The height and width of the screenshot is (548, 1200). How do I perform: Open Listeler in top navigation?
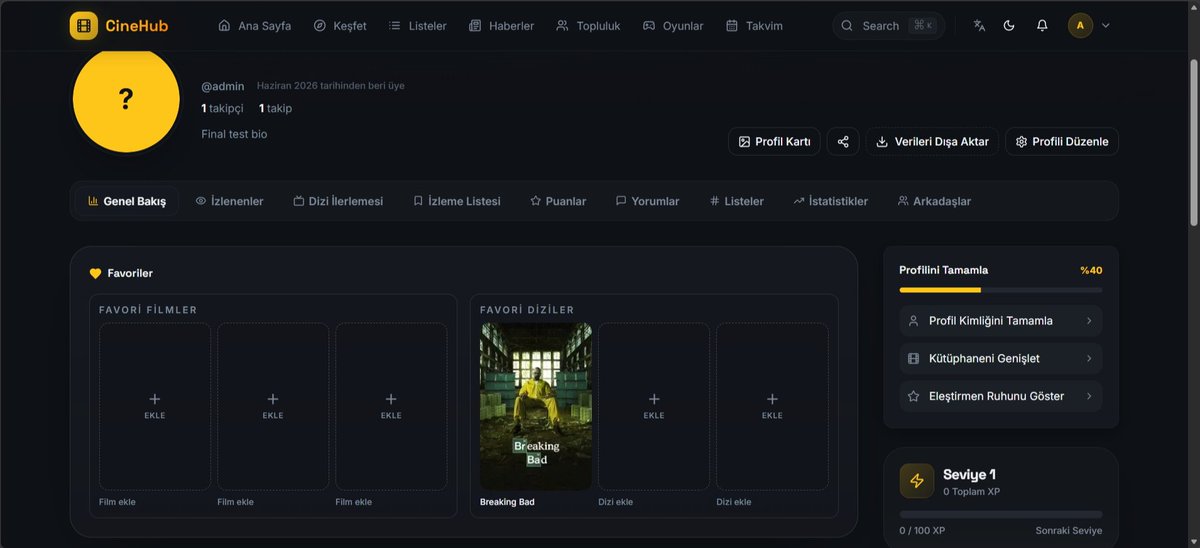417,25
